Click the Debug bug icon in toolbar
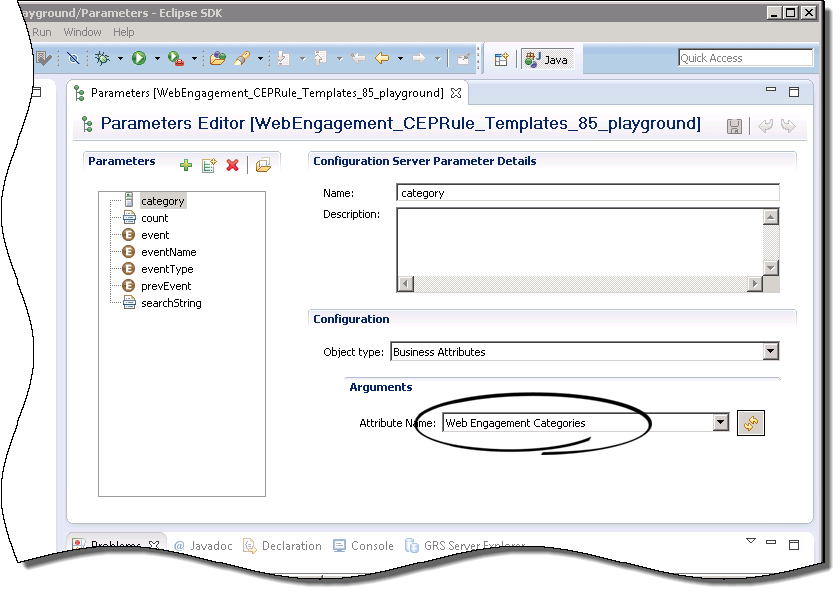The image size is (840, 595). pos(102,59)
